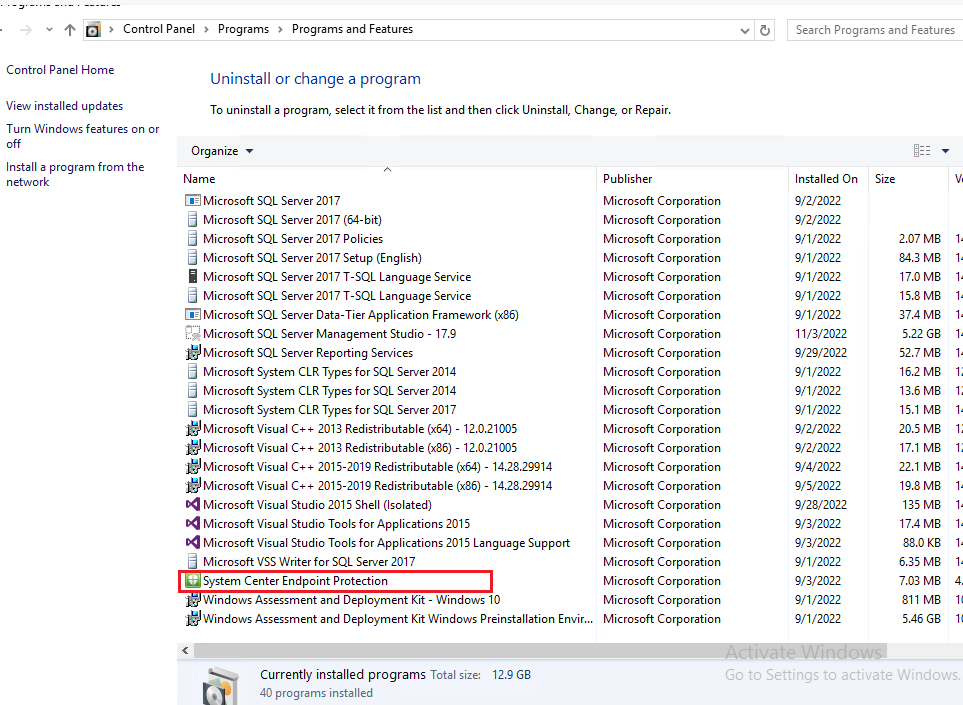The image size is (963, 705).
Task: Click Programs breadcrumb
Action: click(x=243, y=29)
